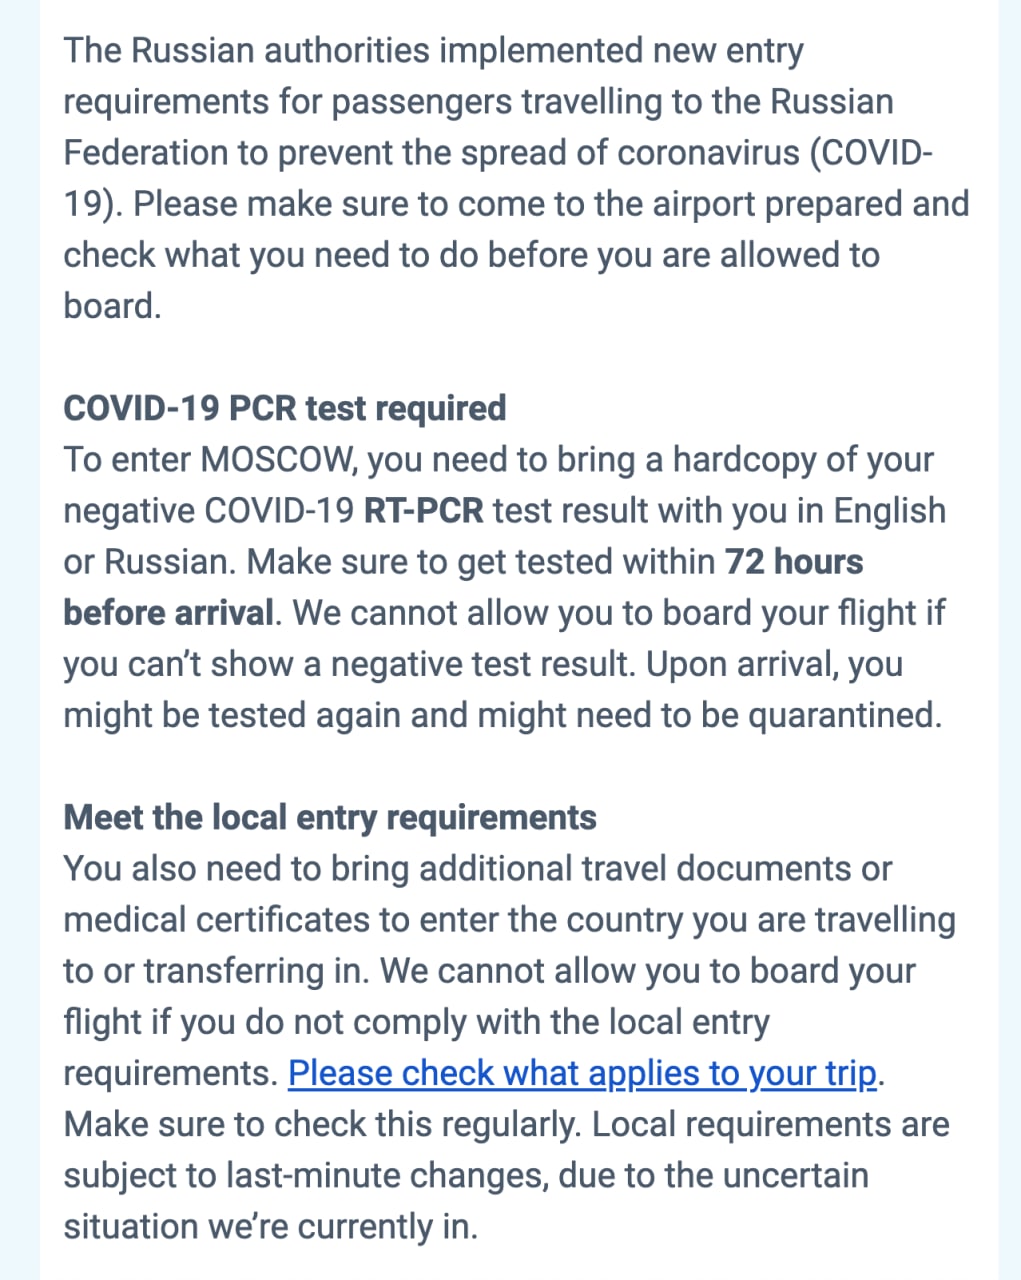Click 'Make sure to check this regularly' sentence
This screenshot has width=1021, height=1280.
[x=322, y=1124]
